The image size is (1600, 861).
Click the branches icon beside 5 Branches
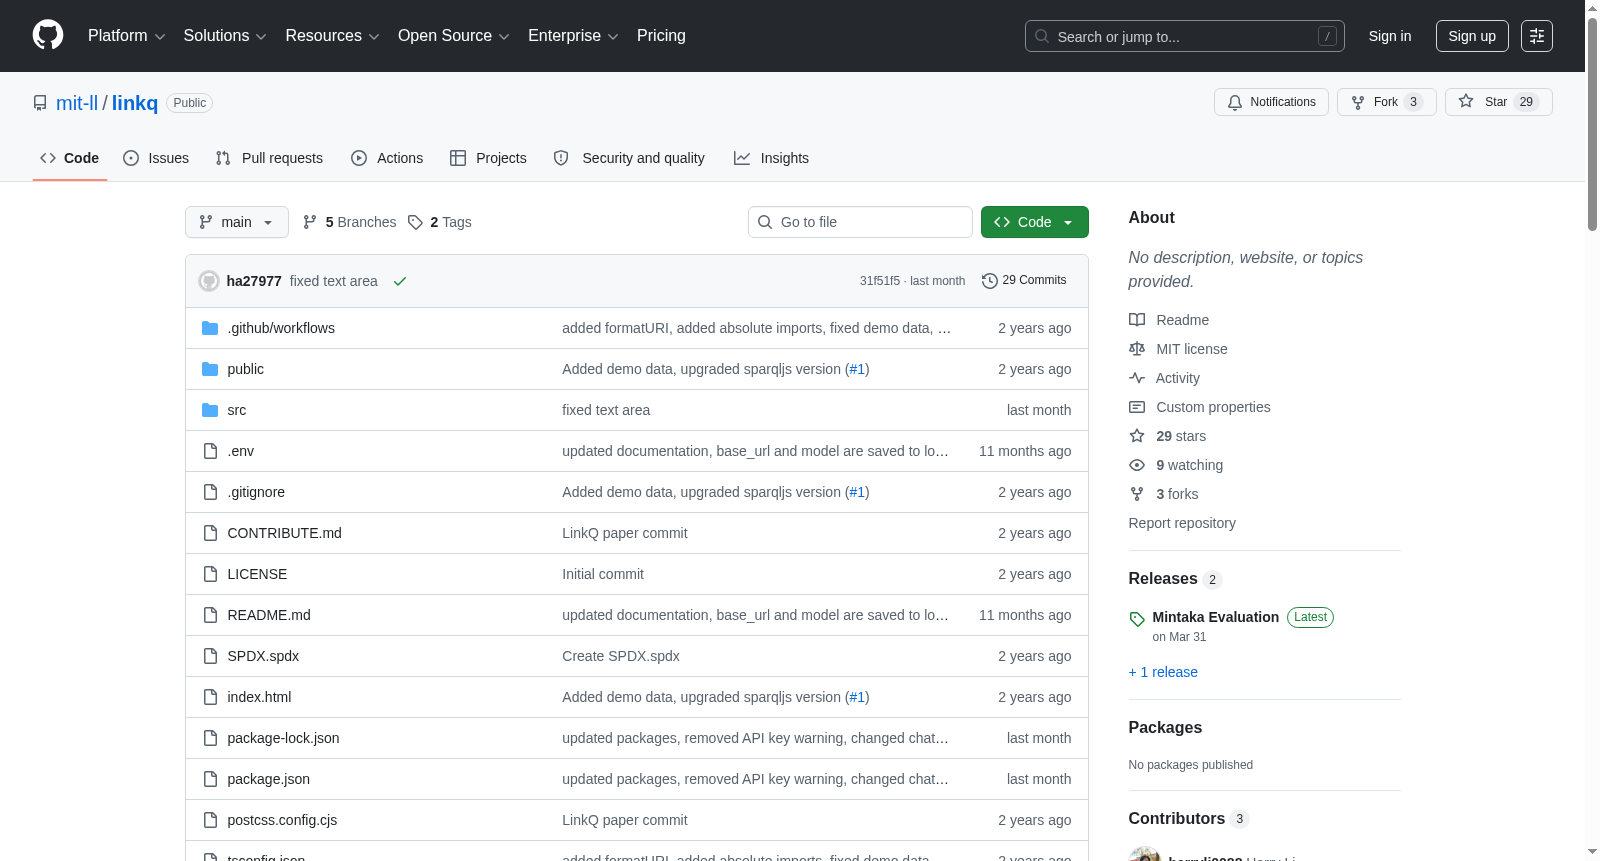tap(310, 222)
